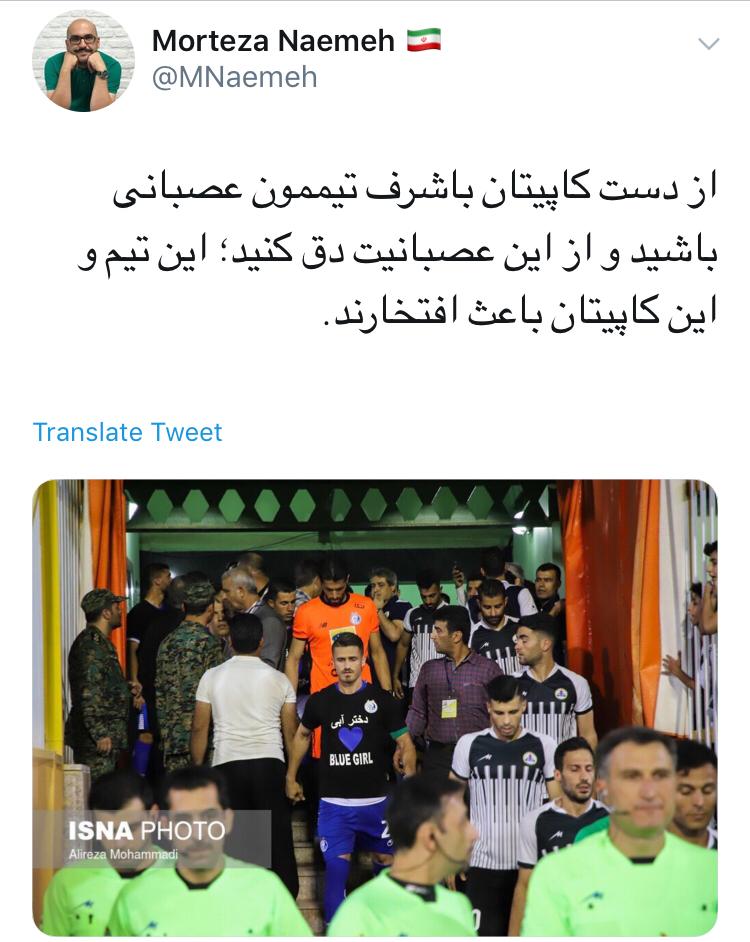Viewport: 750px width, 942px height.
Task: Click the BLUE GIRL text on black shirt
Action: tap(351, 759)
